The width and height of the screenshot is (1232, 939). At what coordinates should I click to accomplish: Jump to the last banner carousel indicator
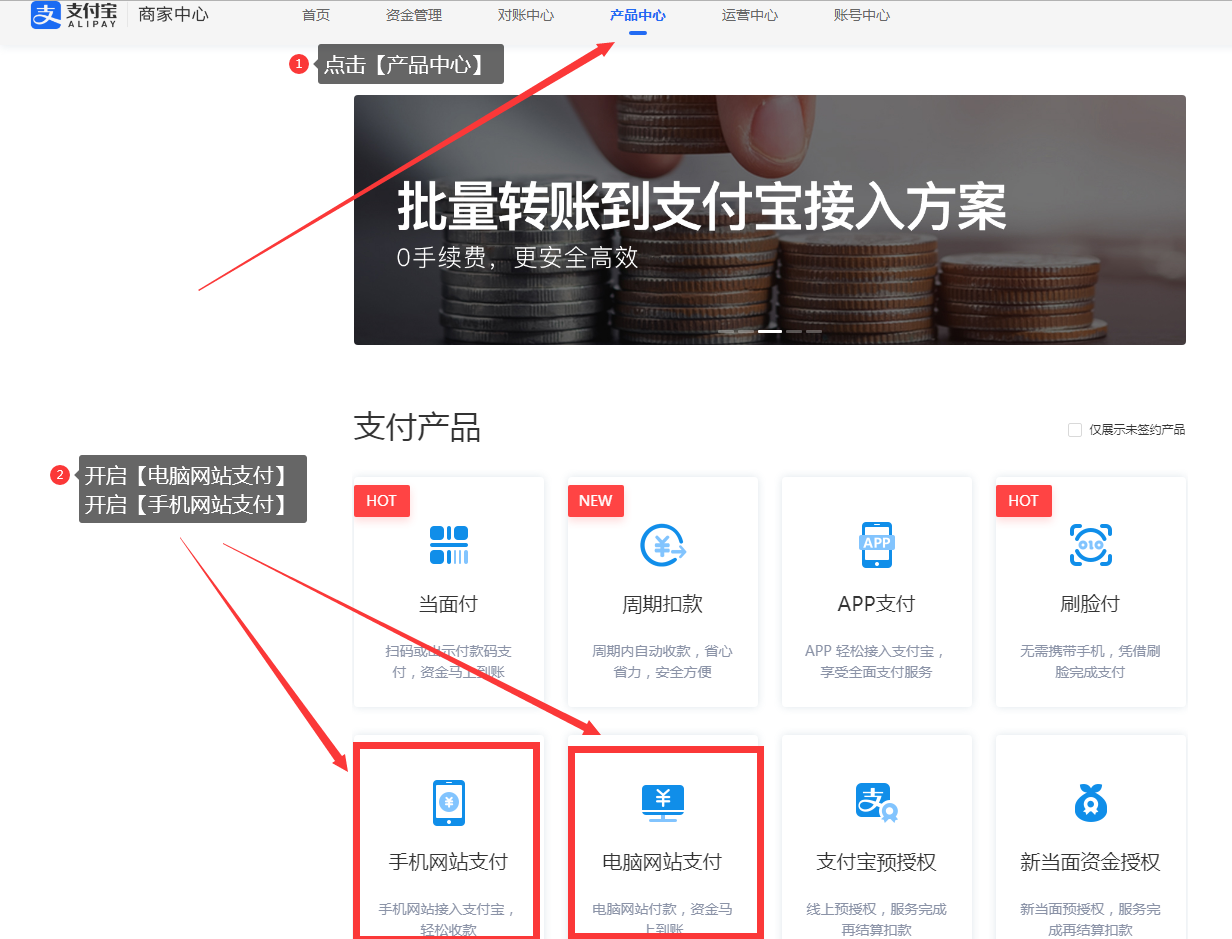pos(814,331)
